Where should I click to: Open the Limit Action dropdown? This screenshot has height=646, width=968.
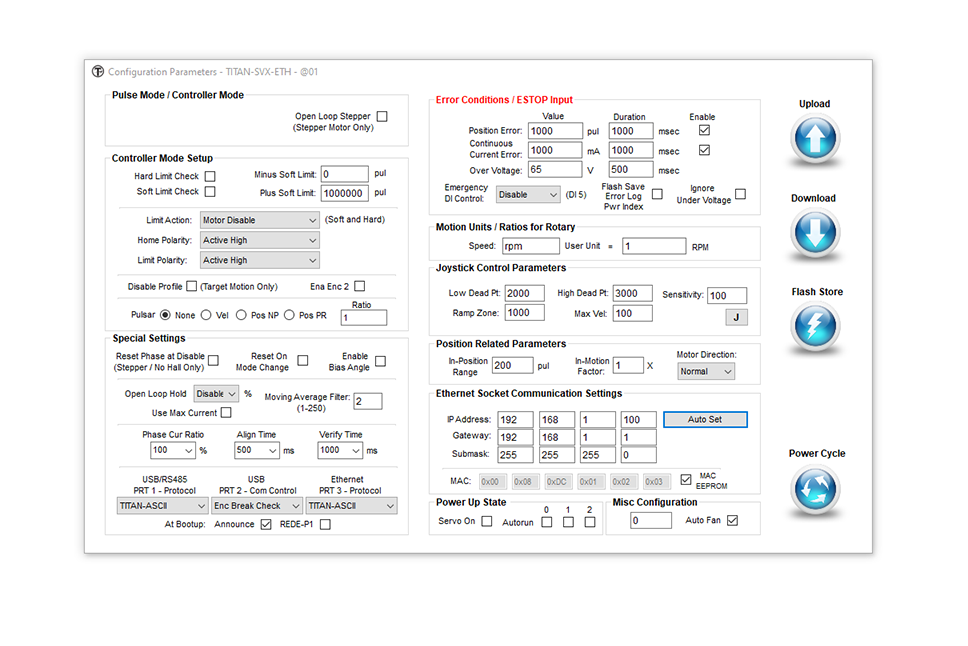tap(259, 220)
